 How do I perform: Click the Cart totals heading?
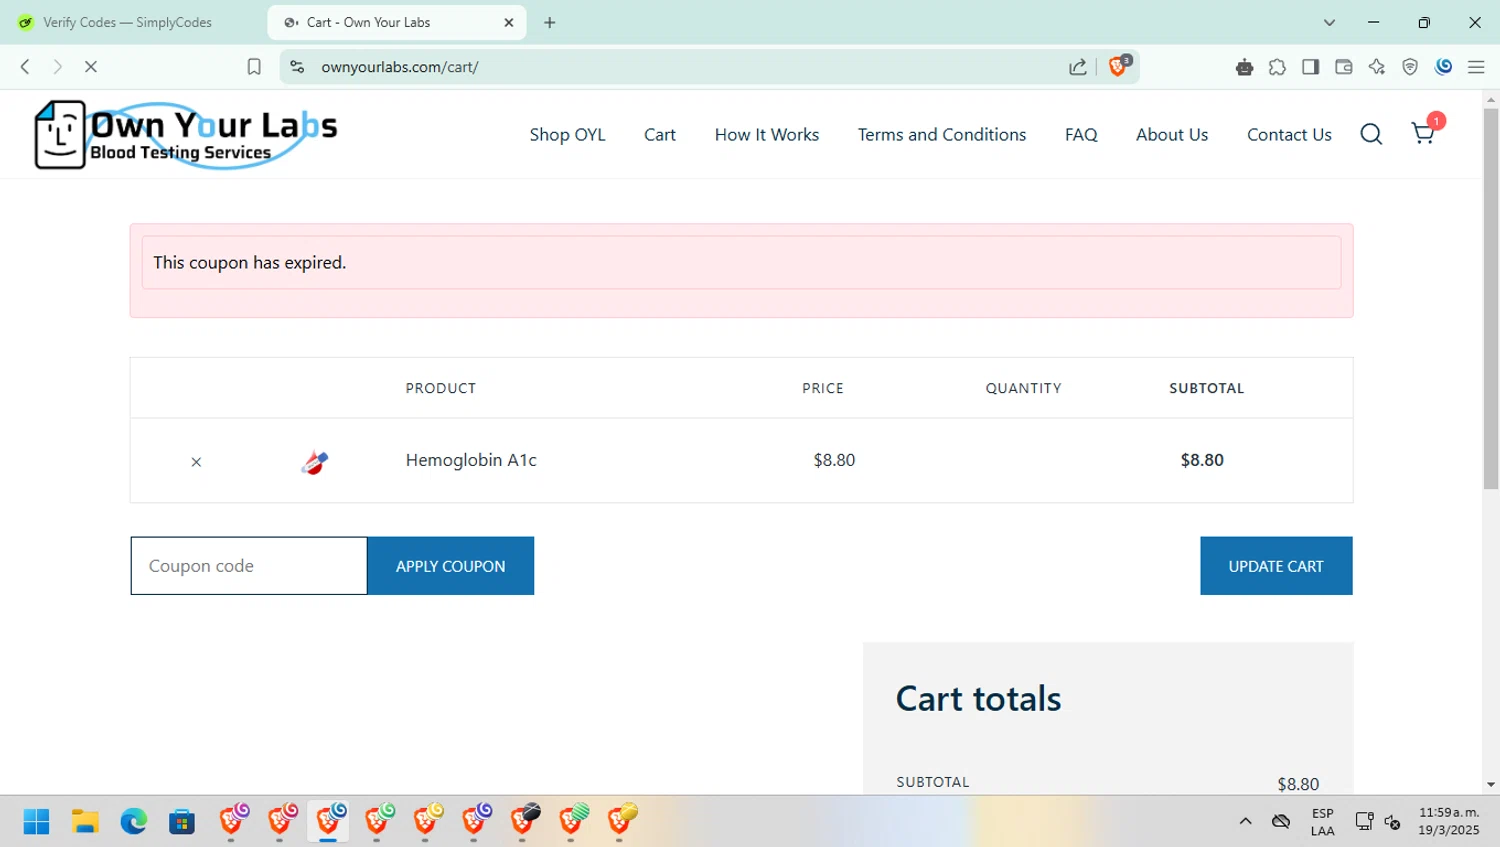click(978, 698)
